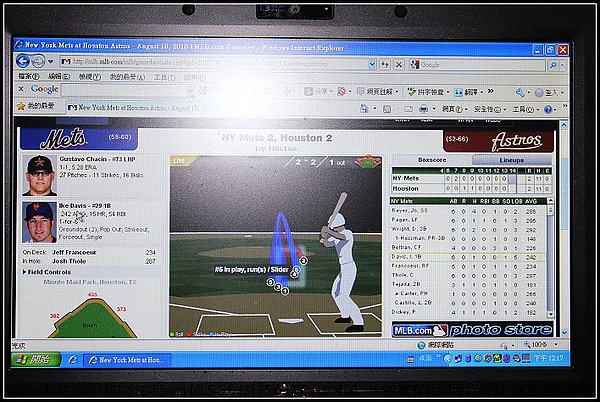Click the RSS feeds icon on command bar
This screenshot has width=600, height=402.
coord(387,109)
